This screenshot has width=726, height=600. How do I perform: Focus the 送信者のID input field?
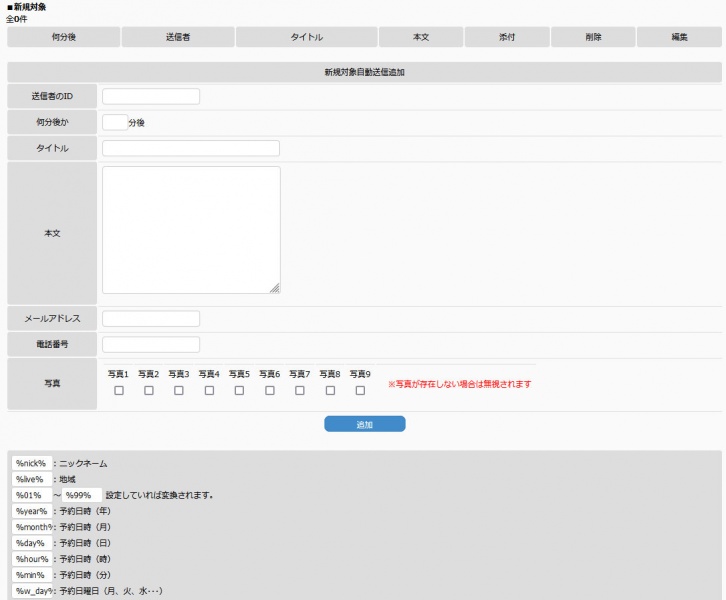[x=151, y=97]
